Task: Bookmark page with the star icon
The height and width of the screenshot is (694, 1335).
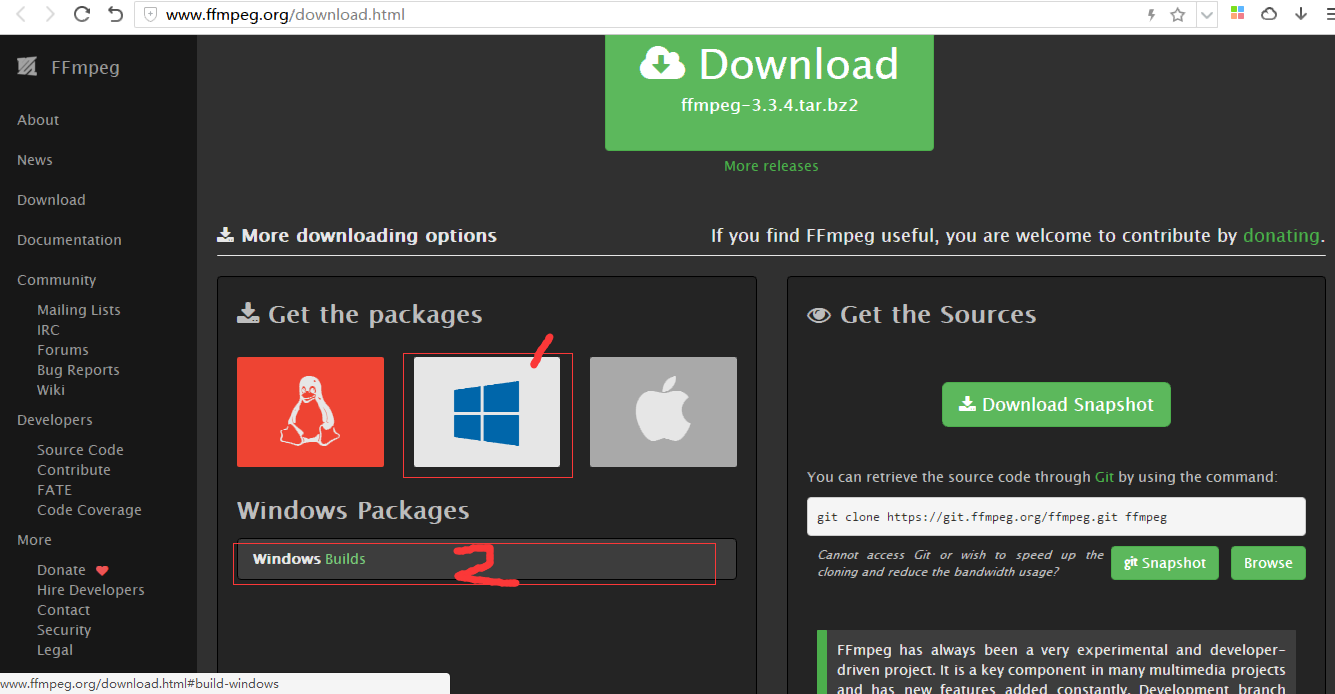Action: point(1178,15)
